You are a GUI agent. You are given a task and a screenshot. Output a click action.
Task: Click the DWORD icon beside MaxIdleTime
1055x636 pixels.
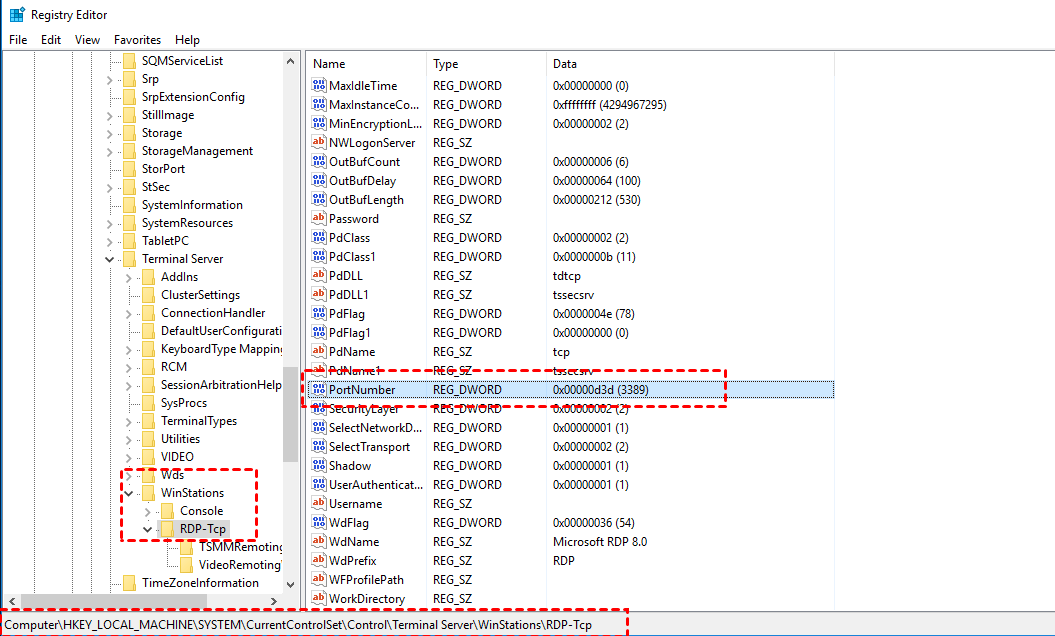[x=316, y=85]
